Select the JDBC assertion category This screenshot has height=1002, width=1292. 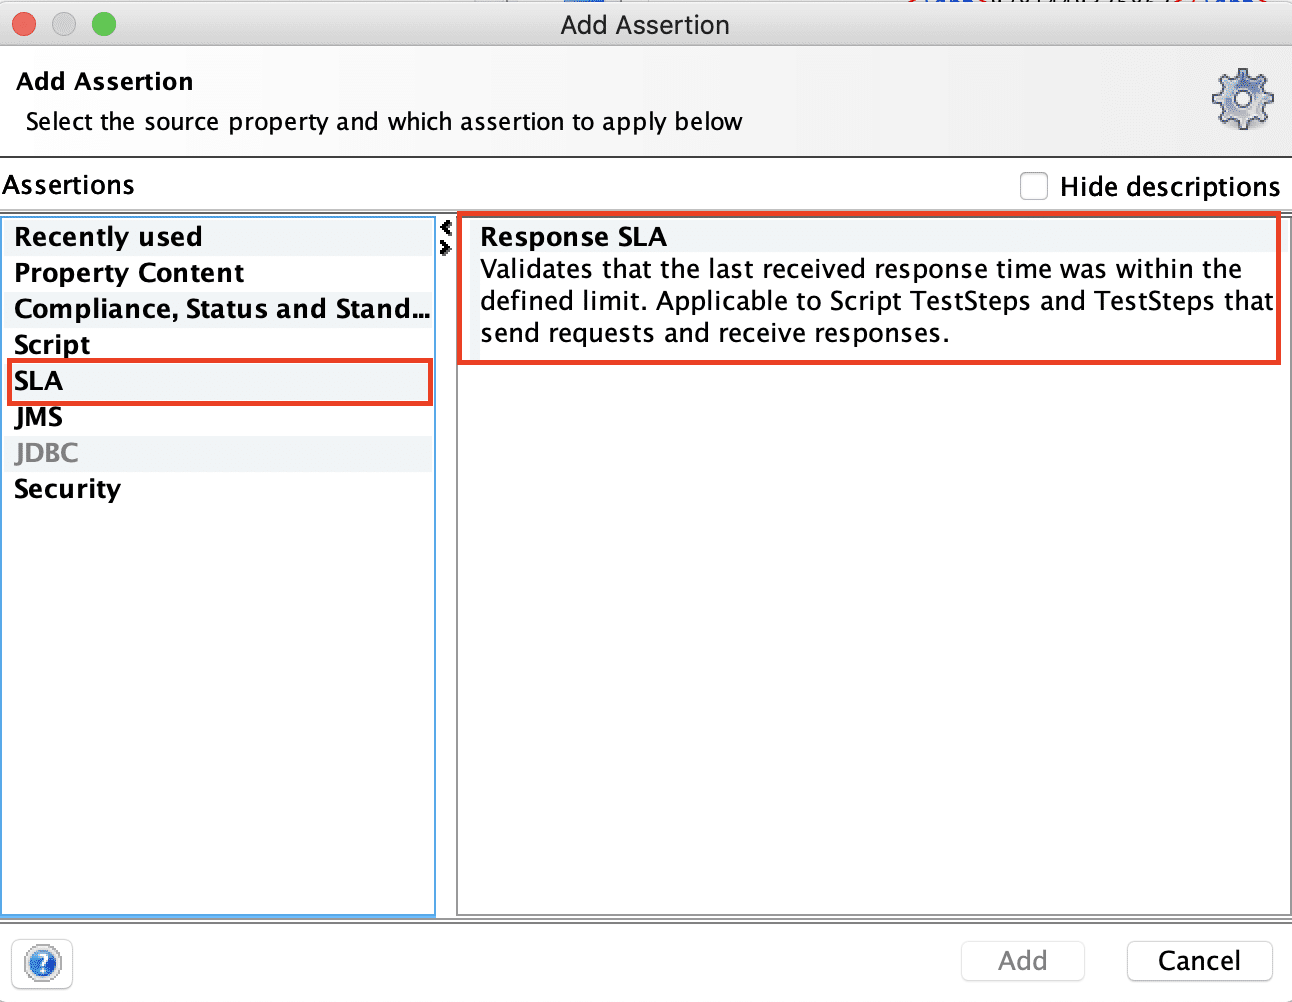point(218,453)
